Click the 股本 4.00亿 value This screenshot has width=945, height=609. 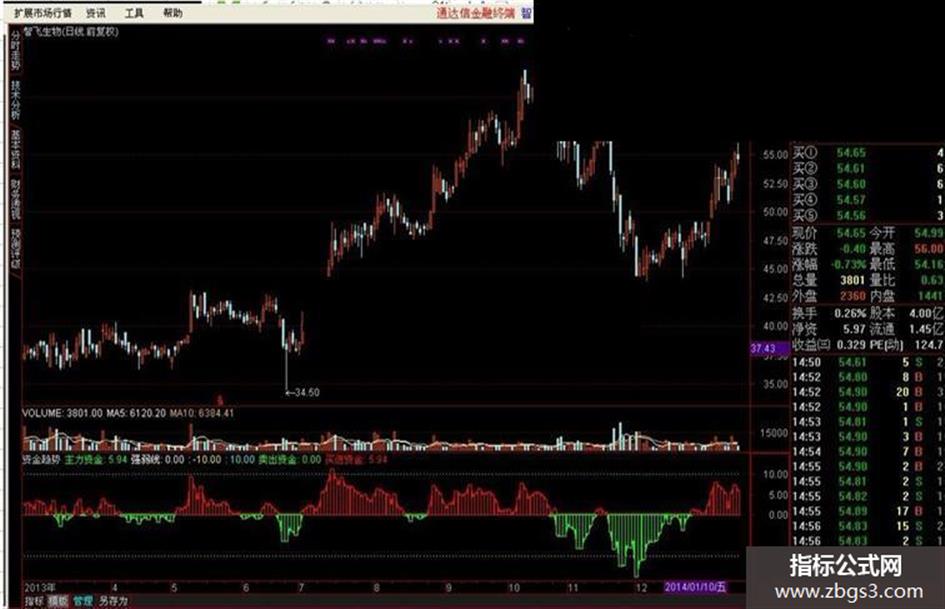[927, 314]
